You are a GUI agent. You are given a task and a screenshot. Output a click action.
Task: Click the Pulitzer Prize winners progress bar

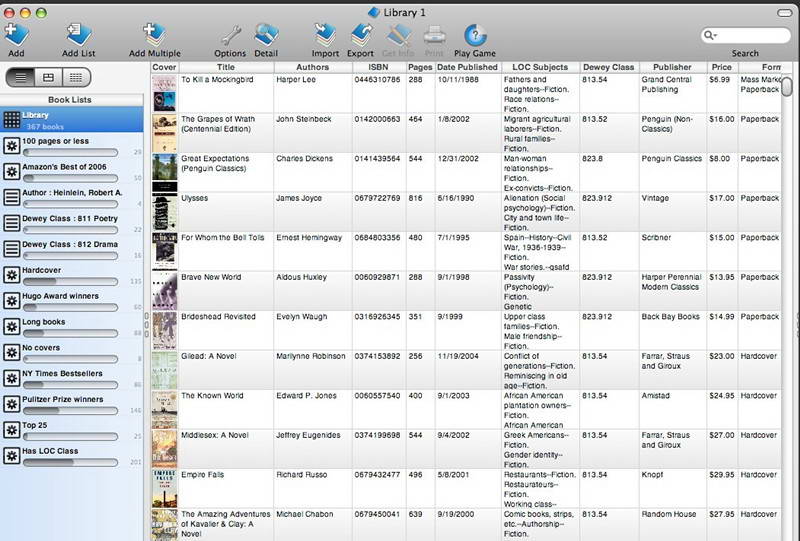pyautogui.click(x=70, y=411)
